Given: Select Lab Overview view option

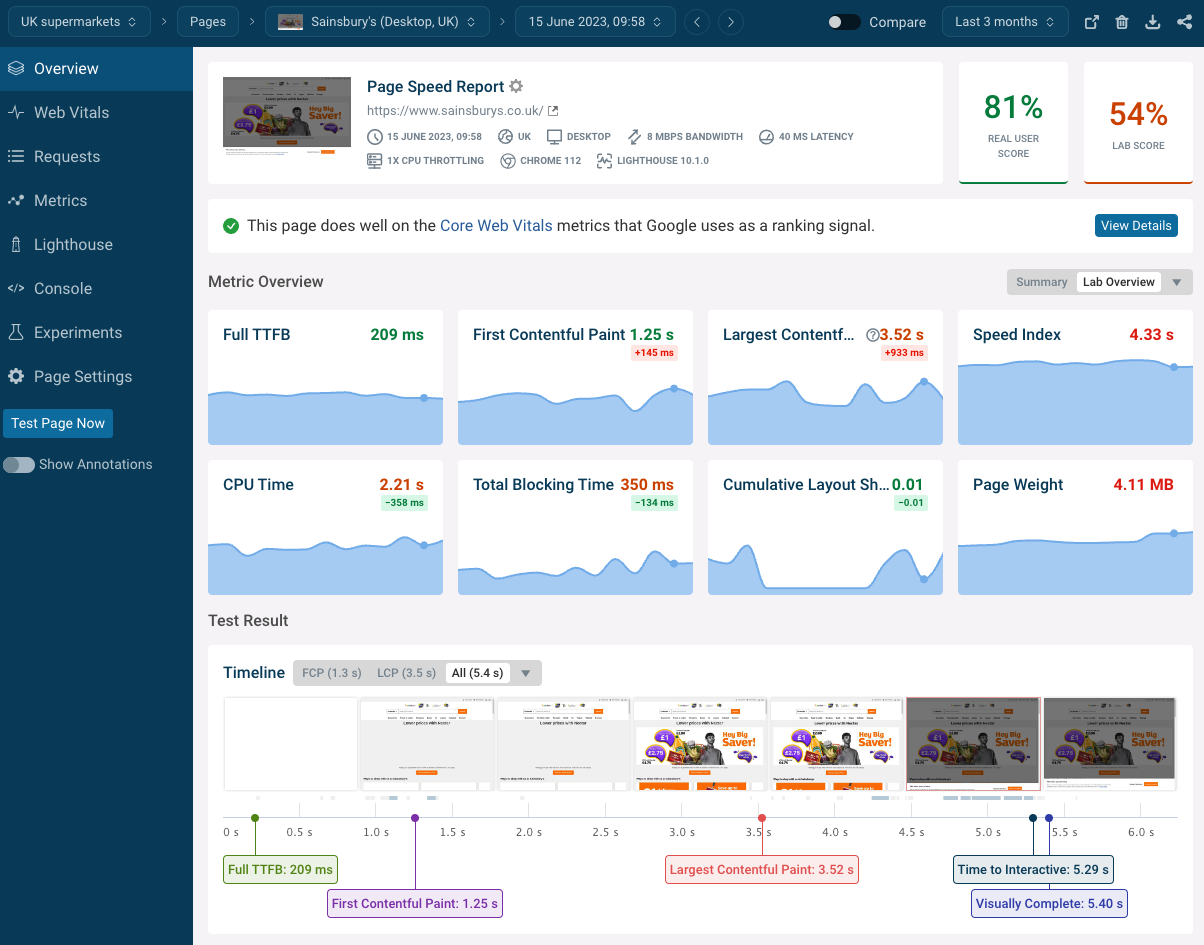Looking at the screenshot, I should [1119, 282].
